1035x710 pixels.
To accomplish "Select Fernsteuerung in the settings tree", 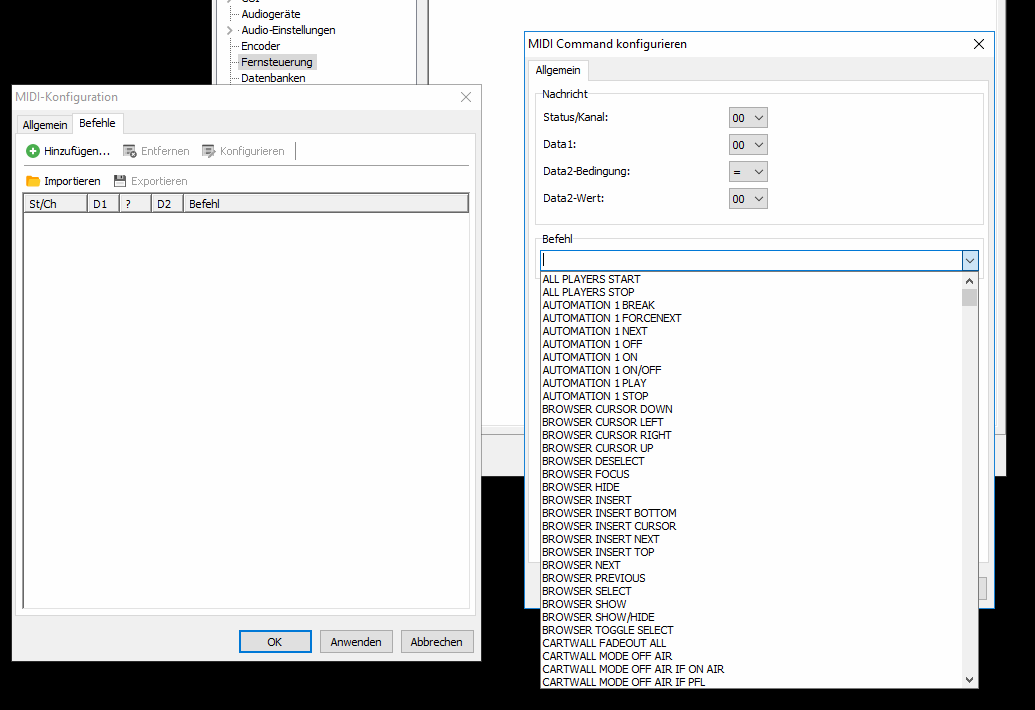I will tap(276, 62).
